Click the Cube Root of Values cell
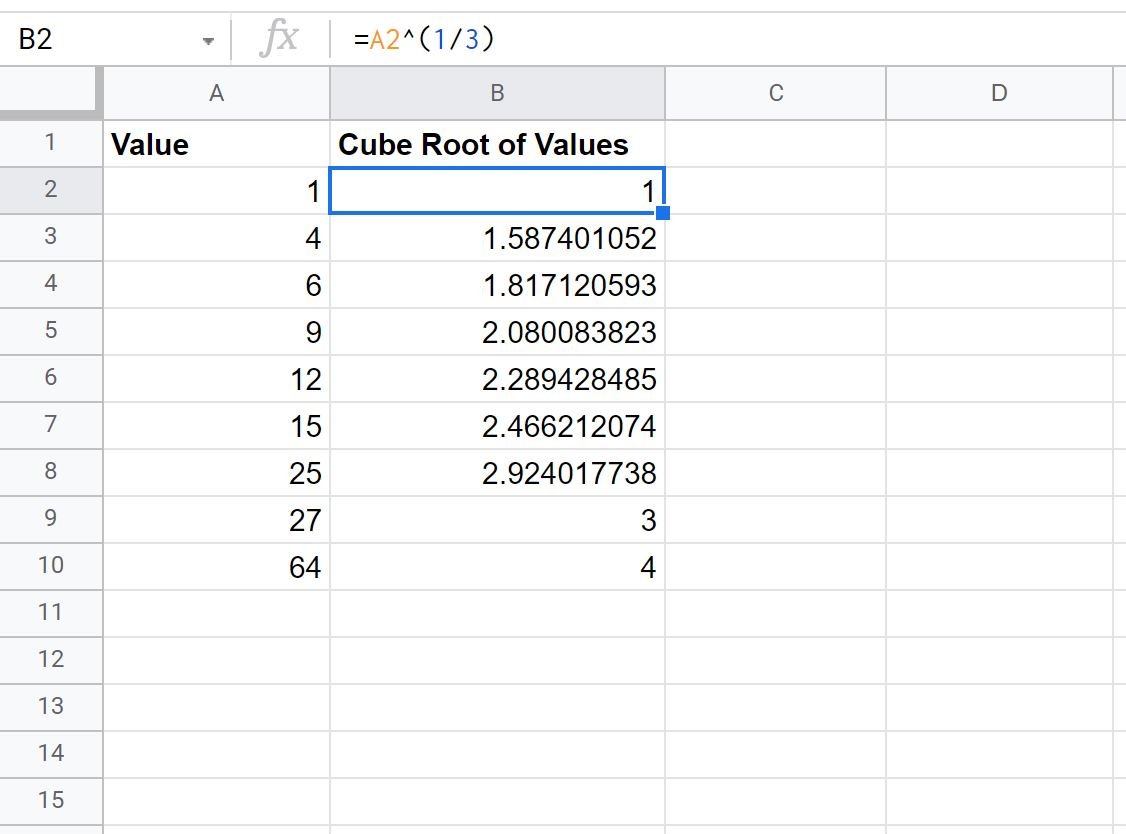Screen dimensions: 1126x834 tap(497, 144)
